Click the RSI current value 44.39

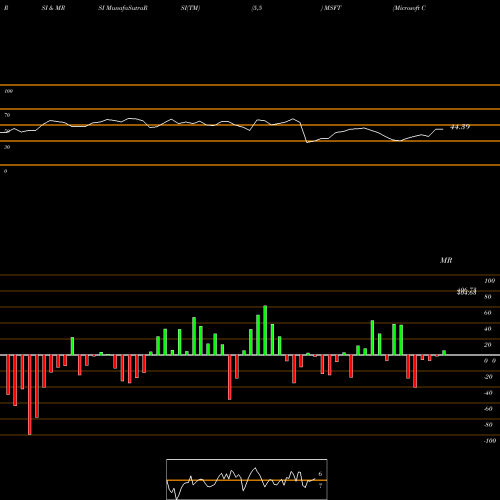pos(460,127)
